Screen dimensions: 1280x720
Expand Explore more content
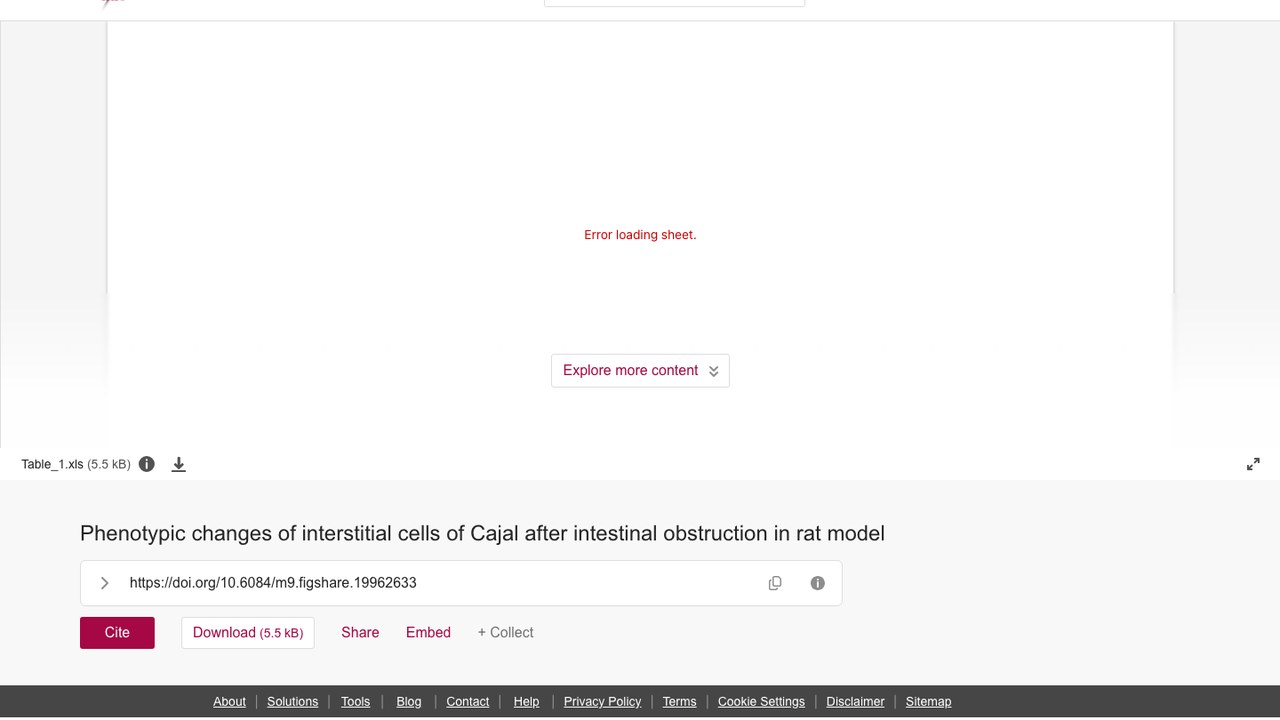[640, 370]
